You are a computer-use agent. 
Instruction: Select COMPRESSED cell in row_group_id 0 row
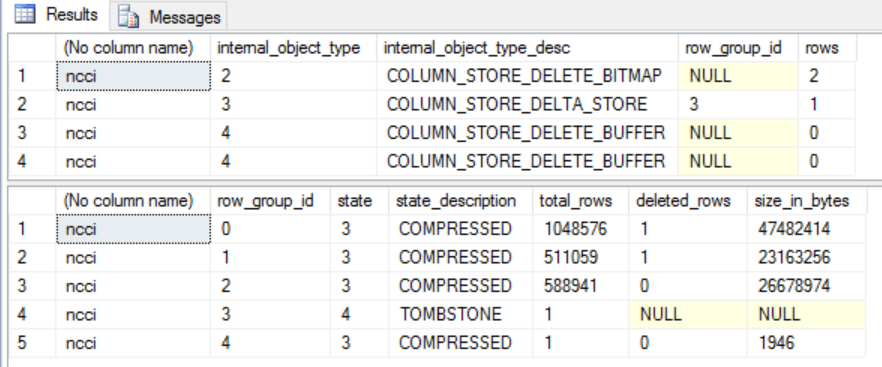(x=461, y=229)
